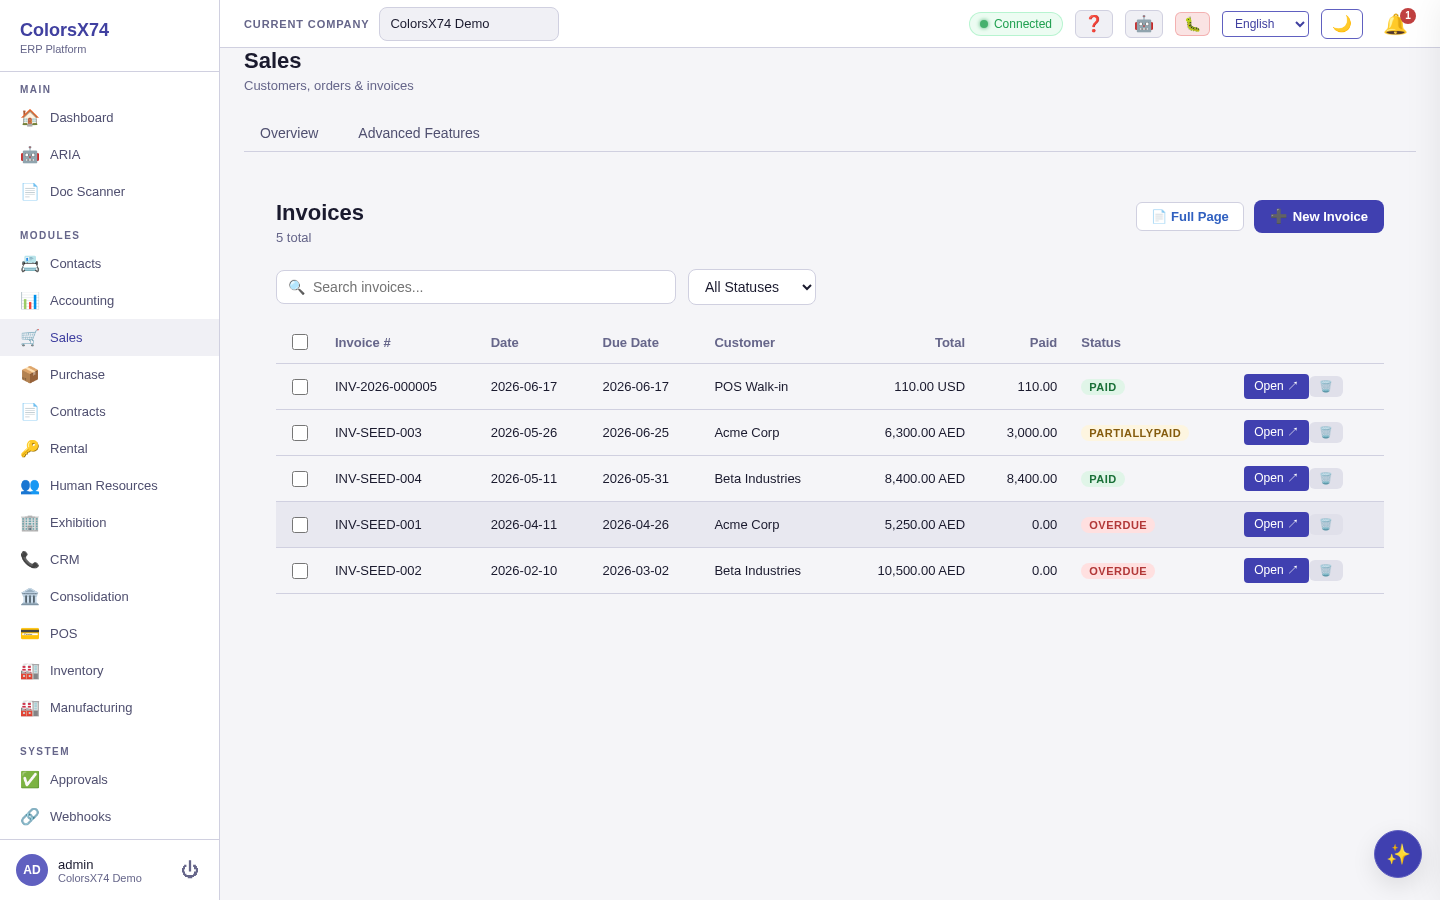Open help via question mark icon
Screen dimensions: 1440x900
(1094, 24)
